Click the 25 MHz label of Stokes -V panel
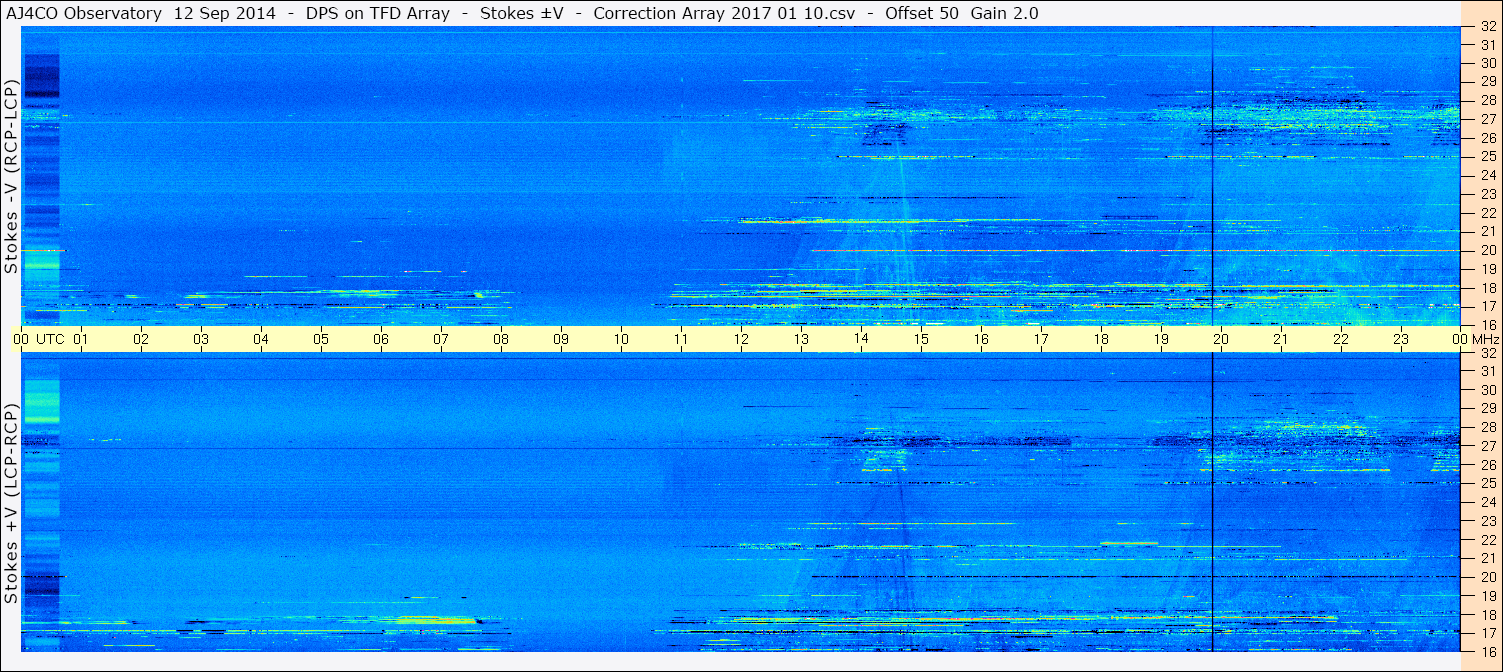 point(1488,156)
